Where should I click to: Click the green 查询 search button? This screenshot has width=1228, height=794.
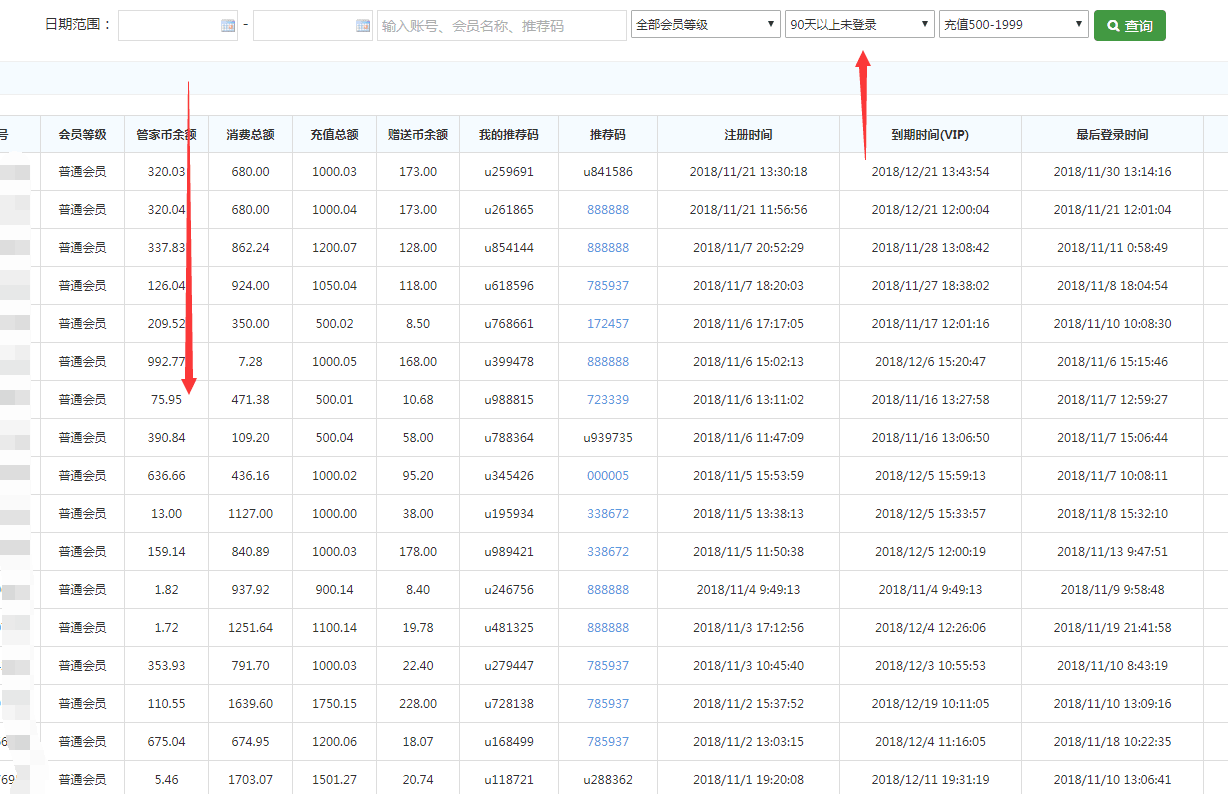(x=1130, y=26)
